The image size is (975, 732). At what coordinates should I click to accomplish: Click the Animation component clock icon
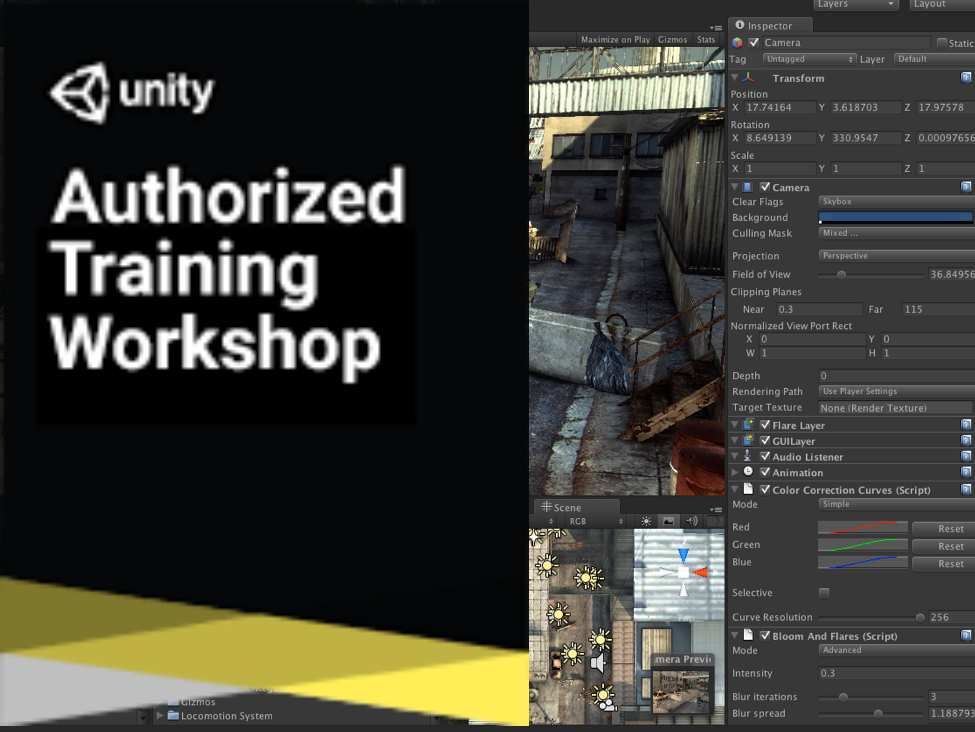(748, 472)
